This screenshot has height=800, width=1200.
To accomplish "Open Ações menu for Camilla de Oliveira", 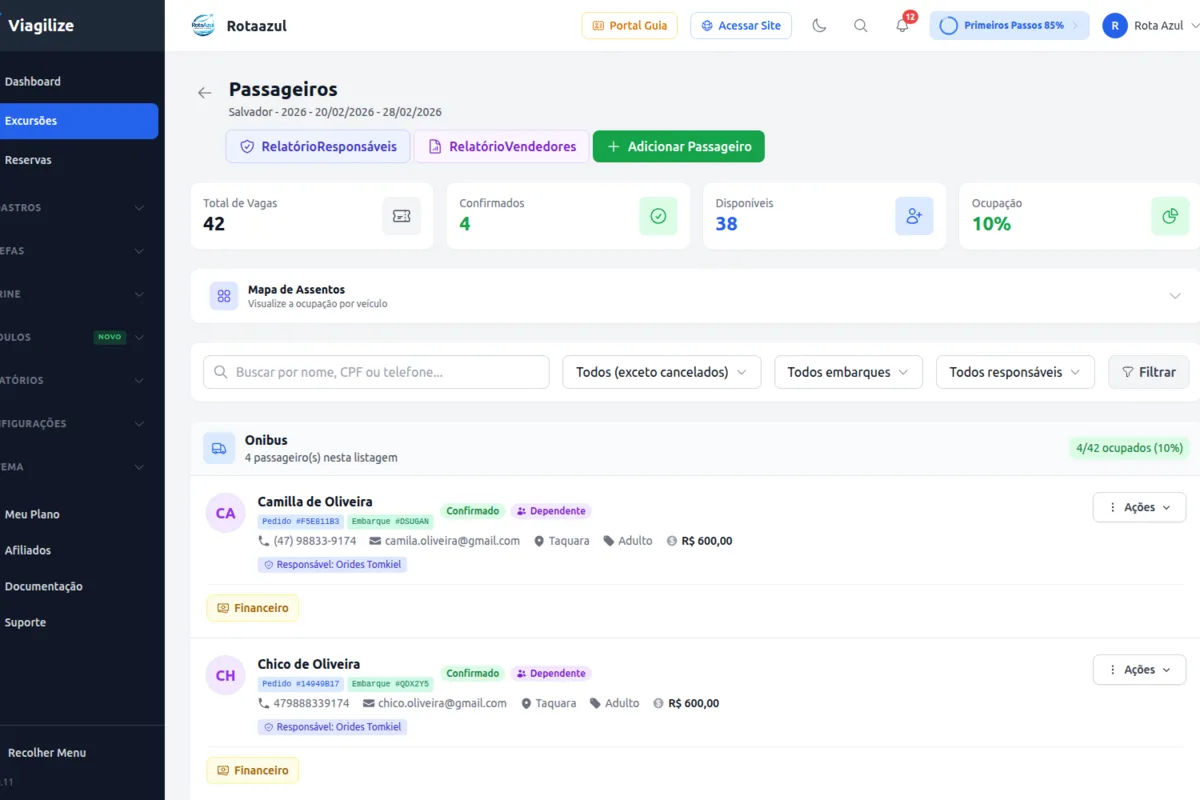I will tap(1139, 507).
